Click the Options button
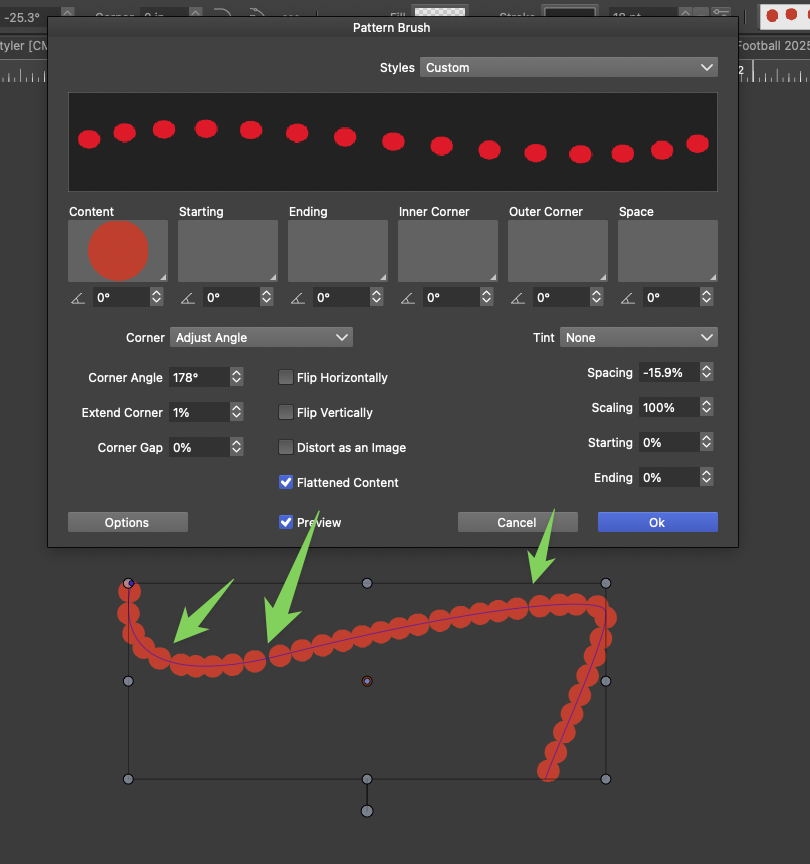The width and height of the screenshot is (810, 864). point(127,523)
